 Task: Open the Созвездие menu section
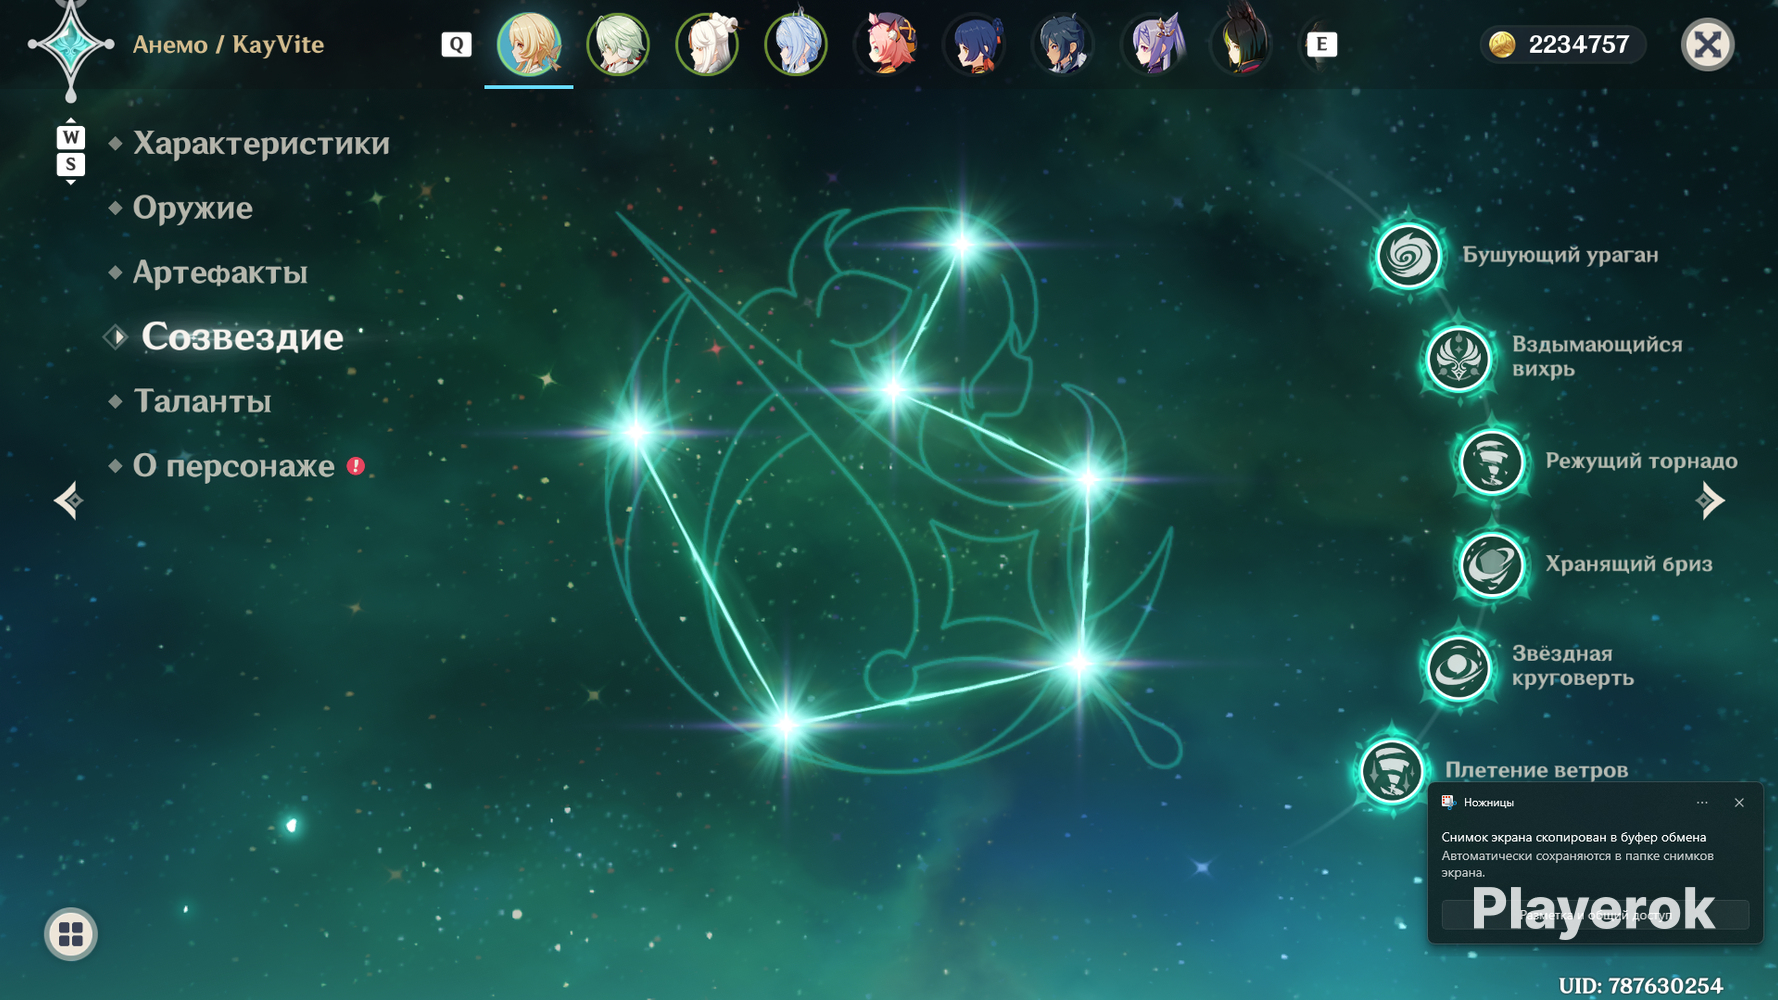point(242,337)
